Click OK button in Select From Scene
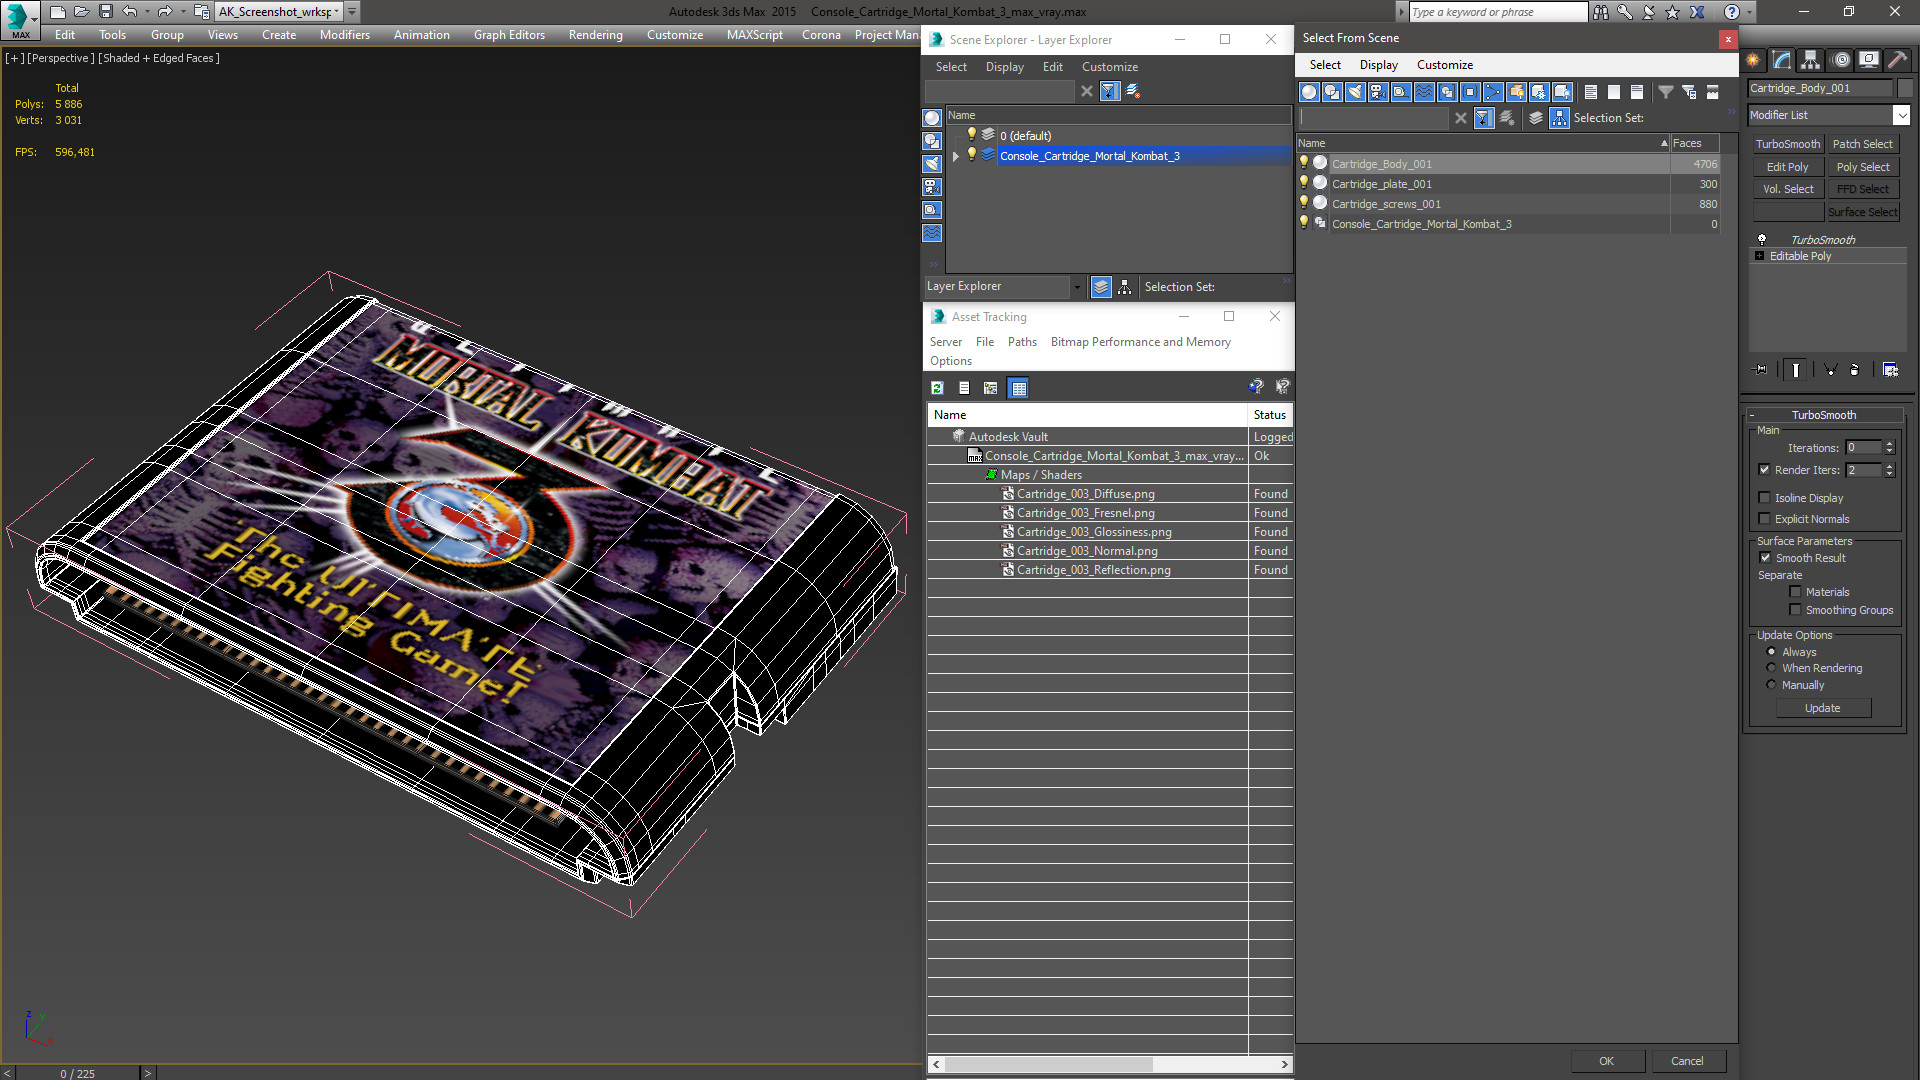 pyautogui.click(x=1606, y=1061)
